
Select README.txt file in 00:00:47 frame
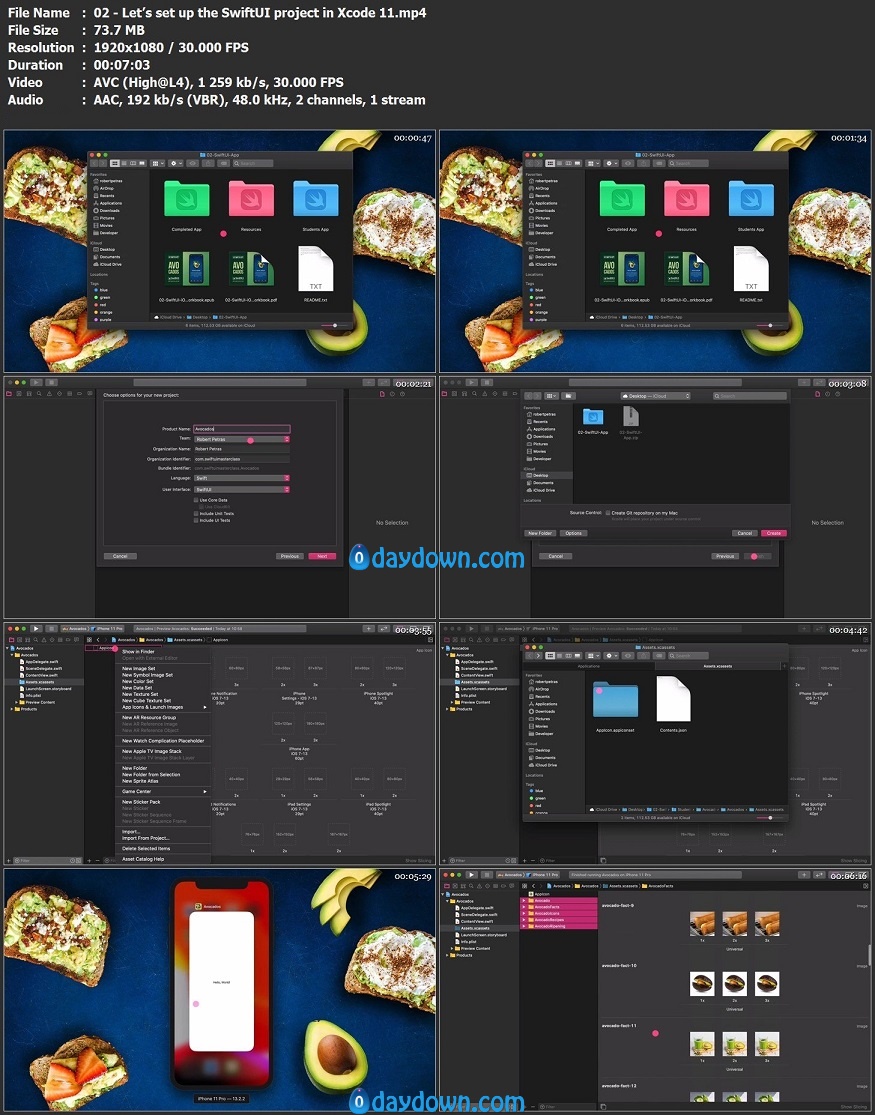316,270
